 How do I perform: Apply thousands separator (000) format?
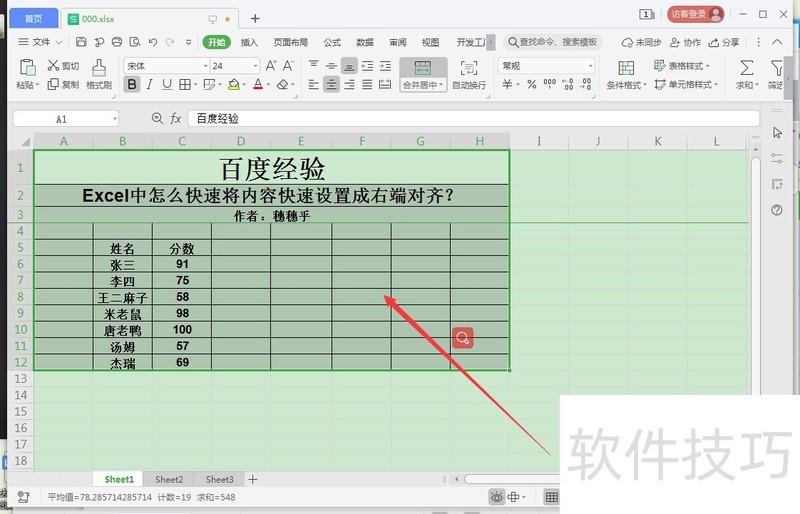coord(549,83)
